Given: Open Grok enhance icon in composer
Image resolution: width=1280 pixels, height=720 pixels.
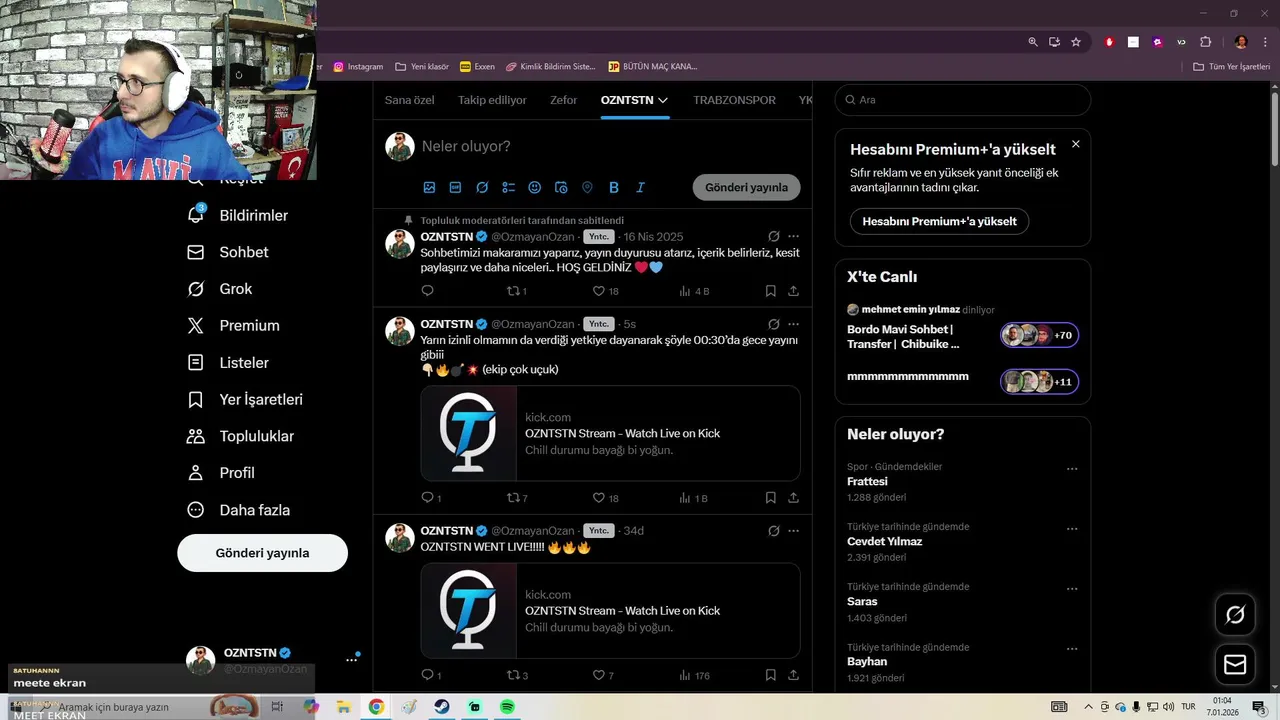Looking at the screenshot, I should pos(482,187).
